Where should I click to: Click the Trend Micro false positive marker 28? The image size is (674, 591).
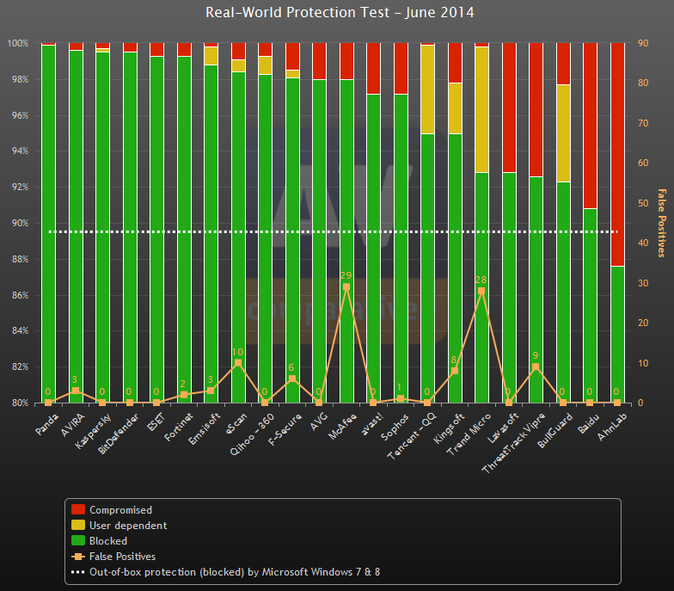[481, 291]
